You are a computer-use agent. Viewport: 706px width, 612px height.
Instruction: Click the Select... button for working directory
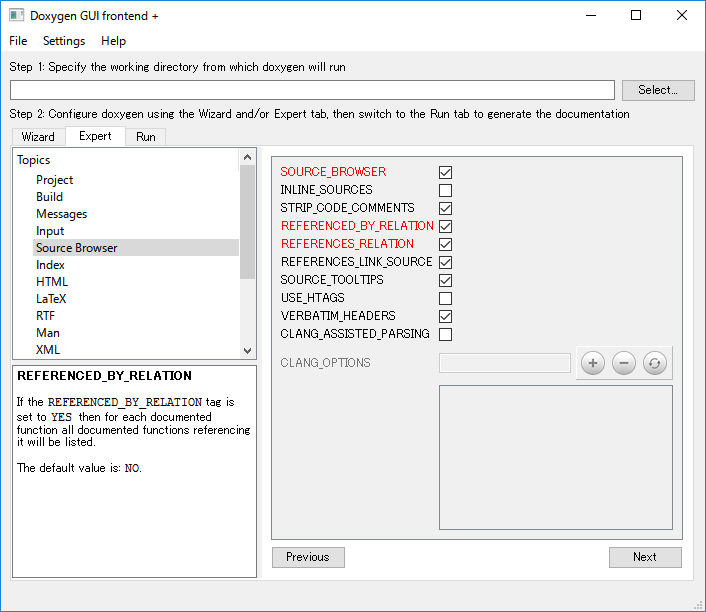coord(658,90)
